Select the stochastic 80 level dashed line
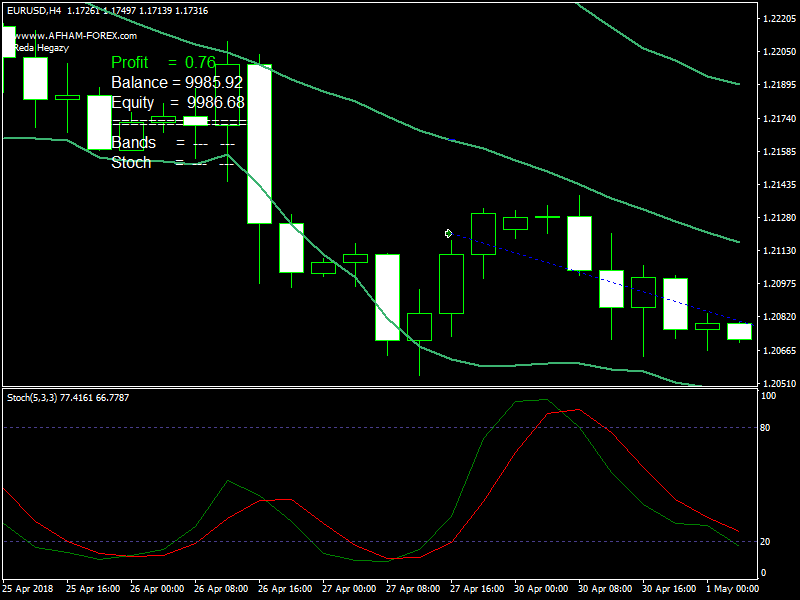The image size is (800, 600). point(300,427)
